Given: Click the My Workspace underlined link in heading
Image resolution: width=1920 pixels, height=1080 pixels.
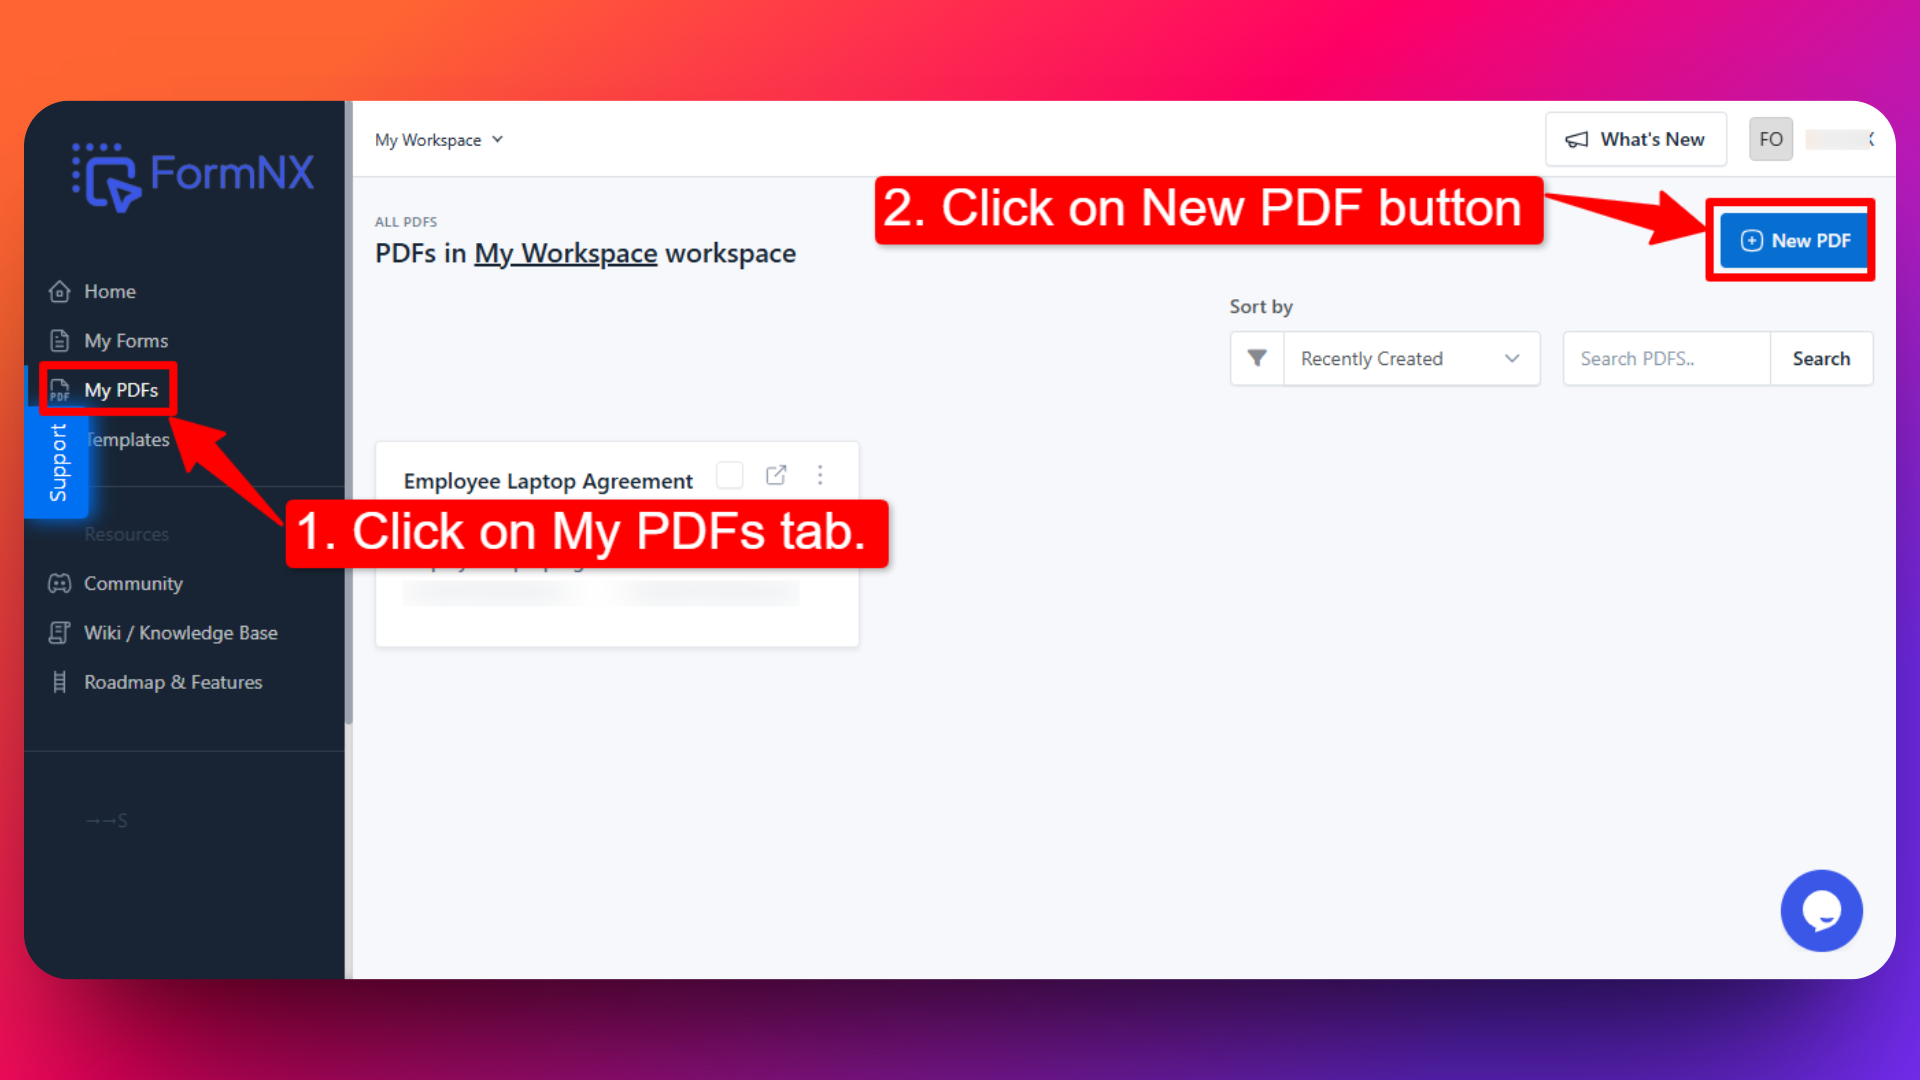Looking at the screenshot, I should point(565,254).
